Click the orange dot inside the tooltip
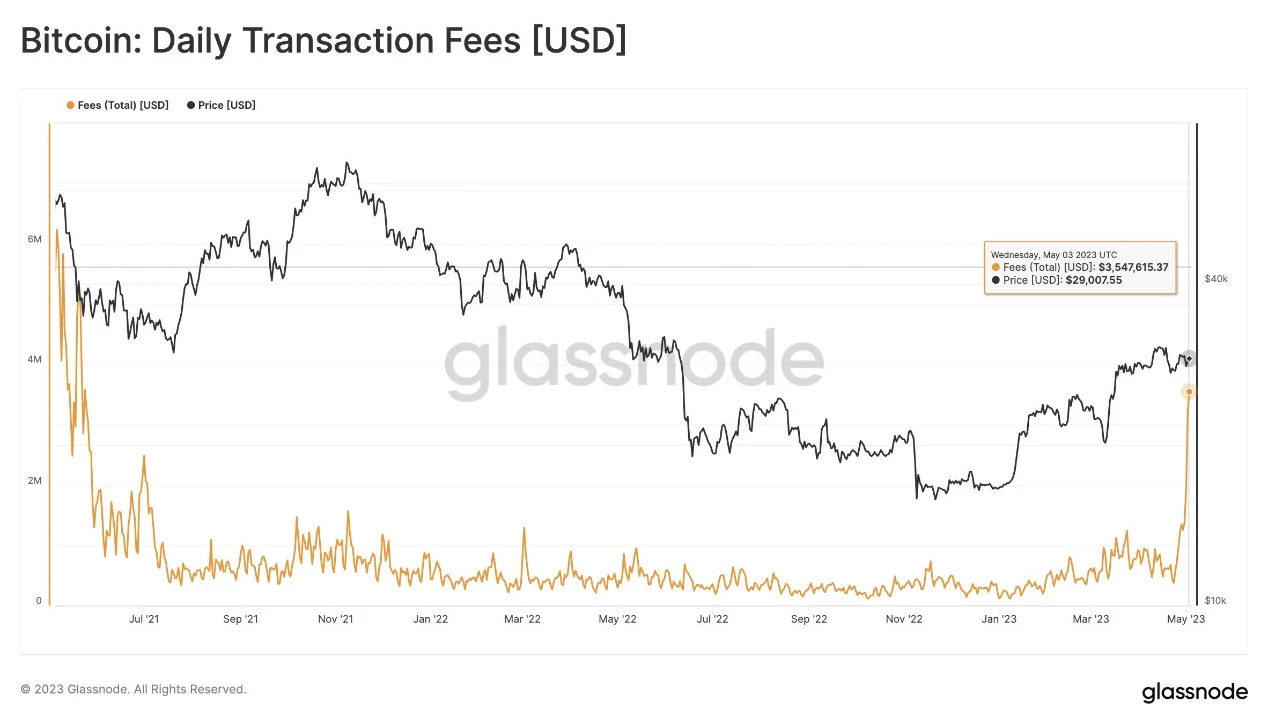 coord(996,267)
